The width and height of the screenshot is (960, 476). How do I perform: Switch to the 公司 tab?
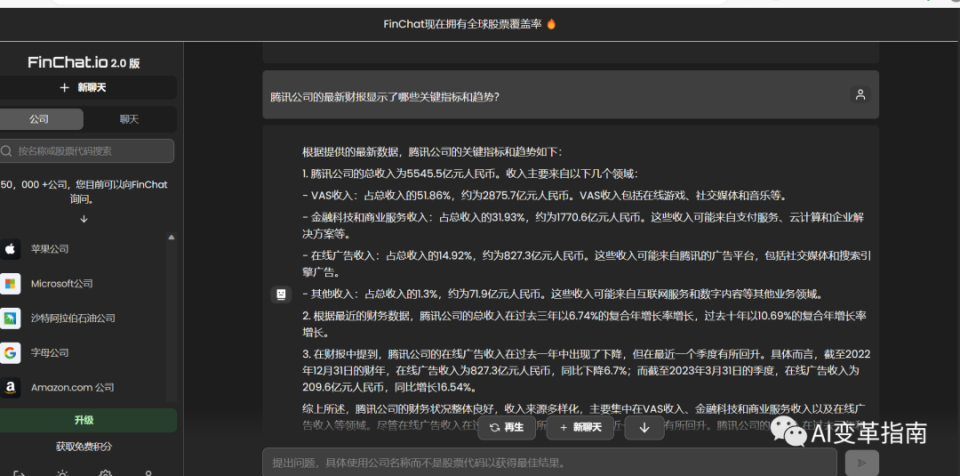coord(39,119)
